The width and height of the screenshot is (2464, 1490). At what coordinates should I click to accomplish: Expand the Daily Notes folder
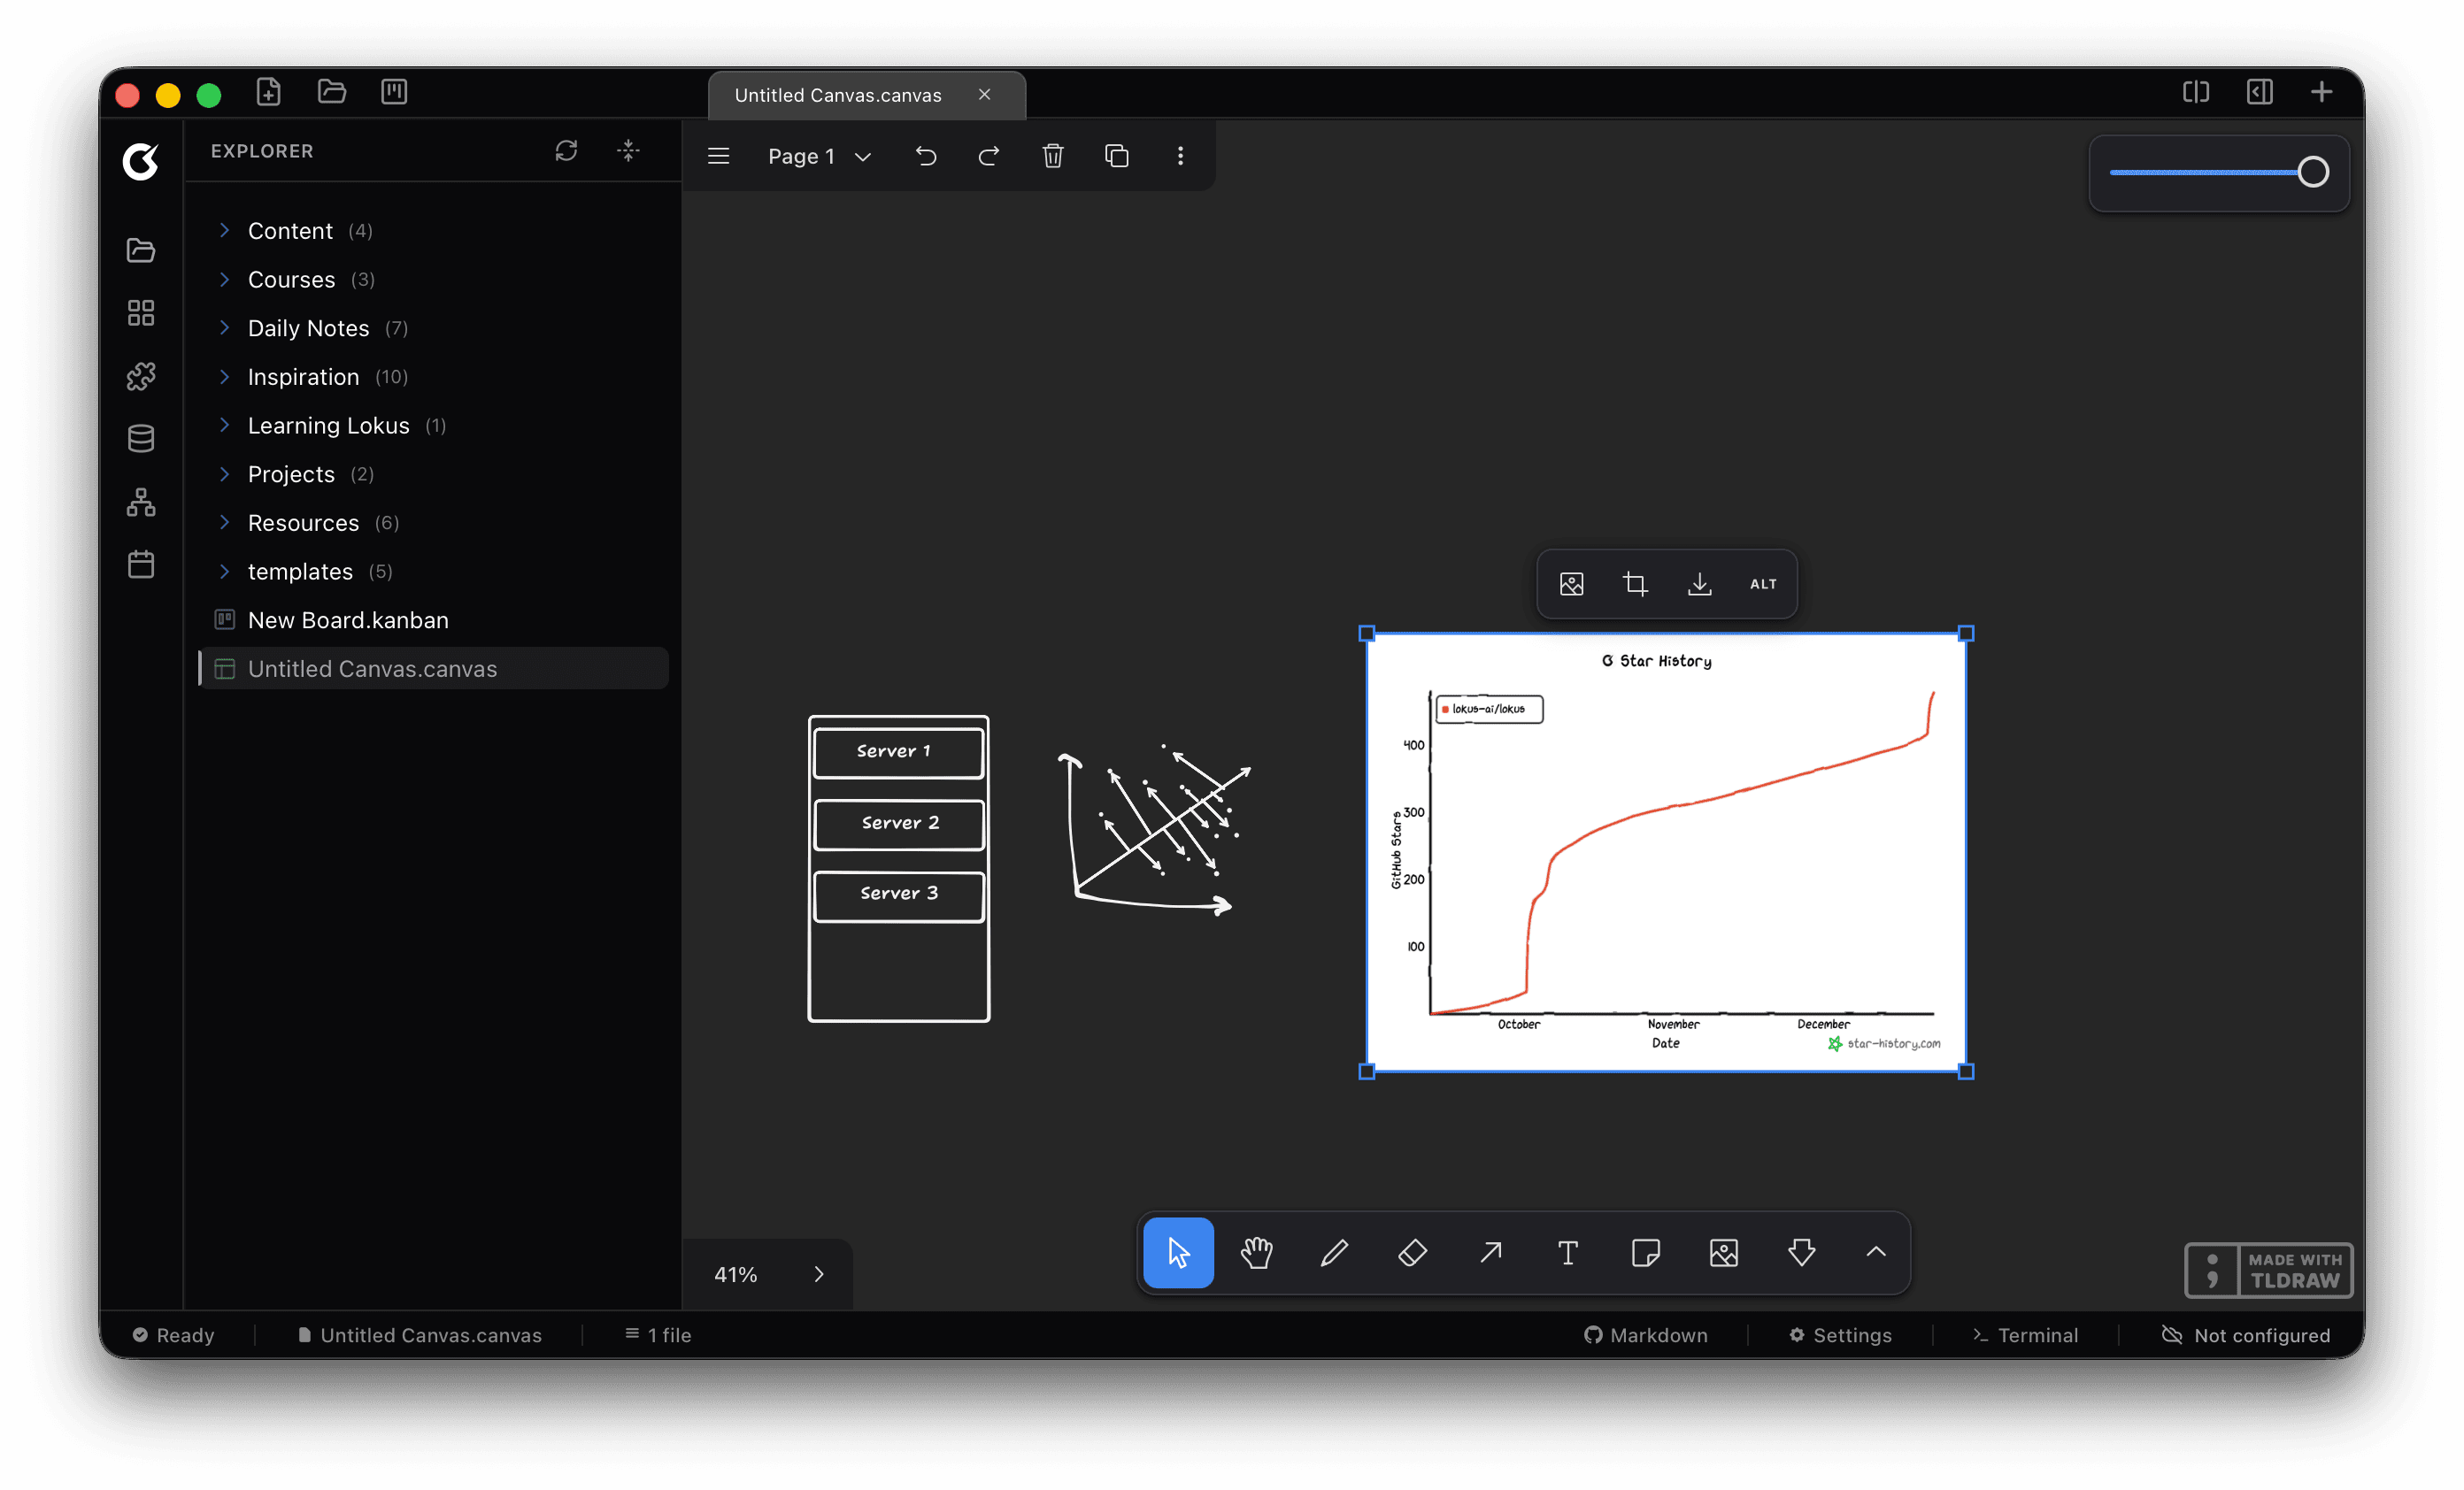[x=224, y=328]
